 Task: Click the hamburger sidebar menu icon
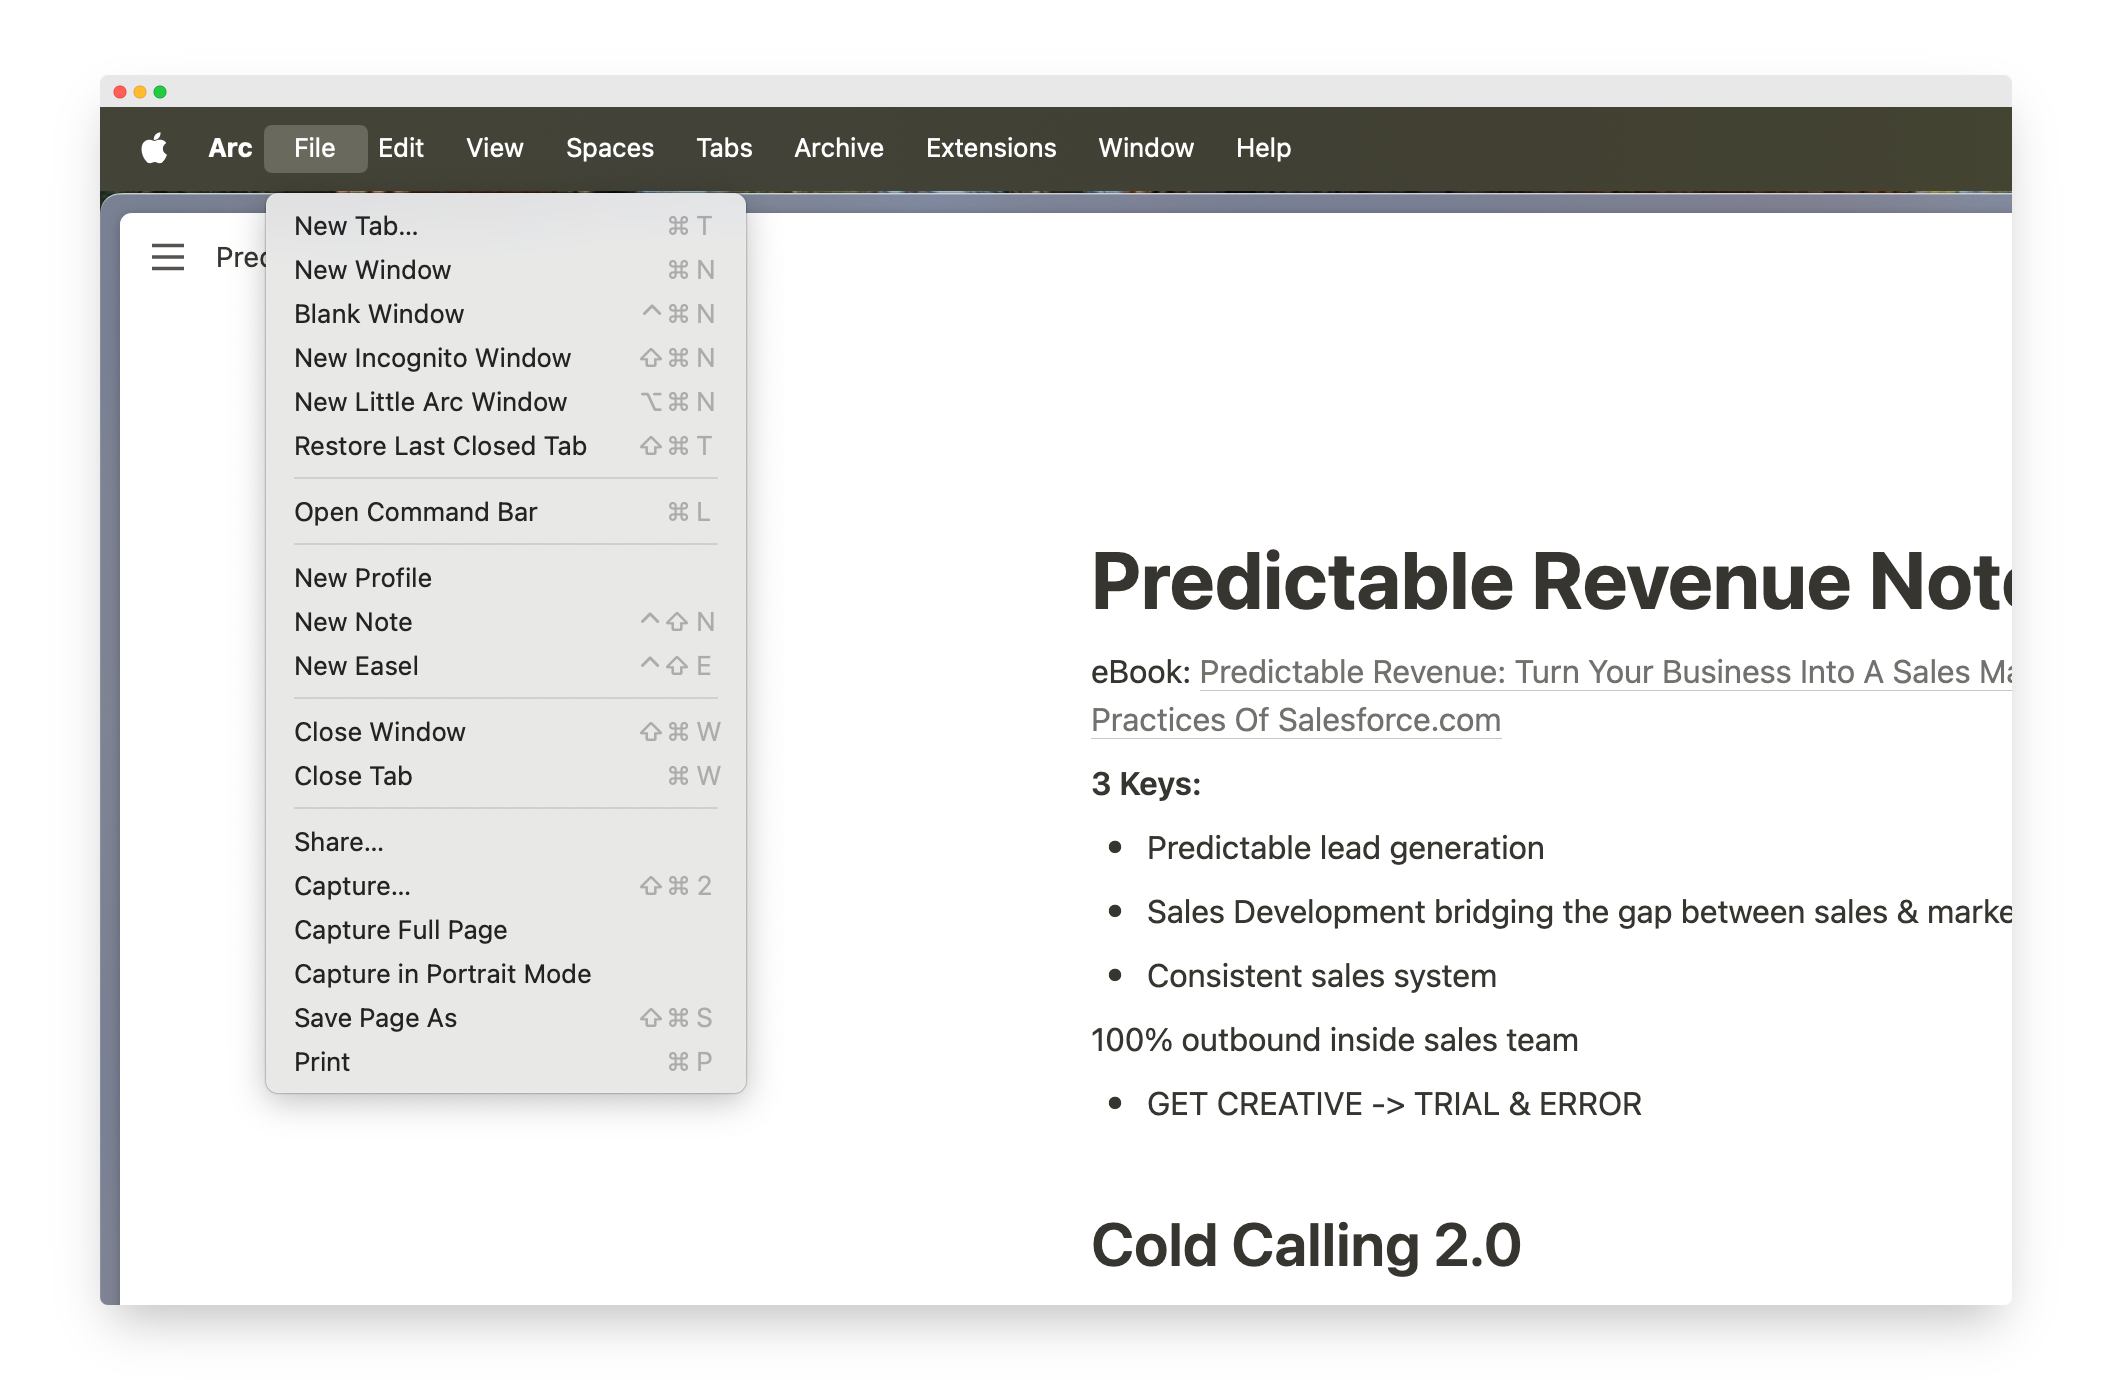168,257
